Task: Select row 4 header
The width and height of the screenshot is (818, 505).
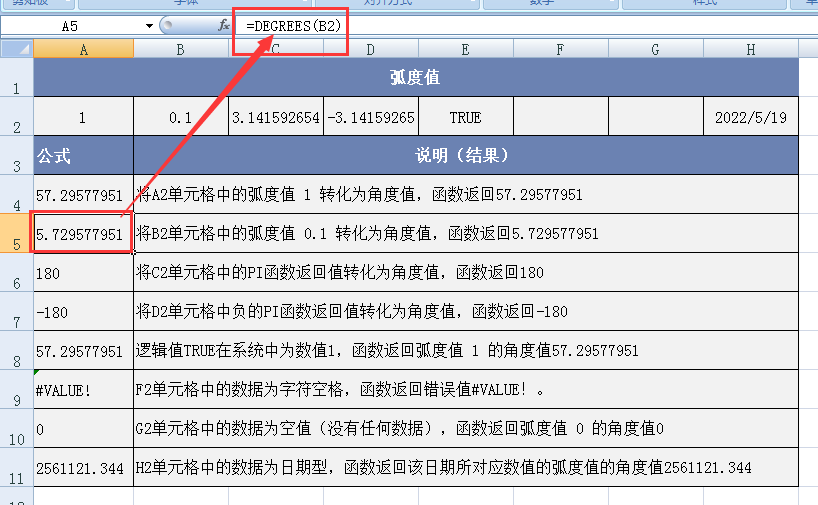Action: [x=17, y=194]
